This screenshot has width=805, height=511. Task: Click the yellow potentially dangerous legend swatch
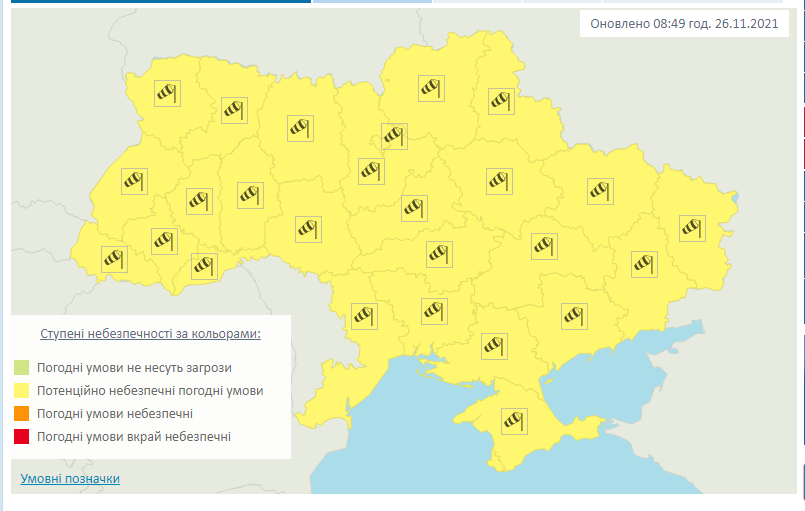point(22,391)
